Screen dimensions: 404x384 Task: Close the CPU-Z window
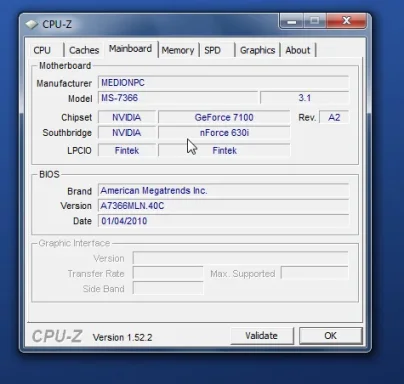tap(347, 21)
